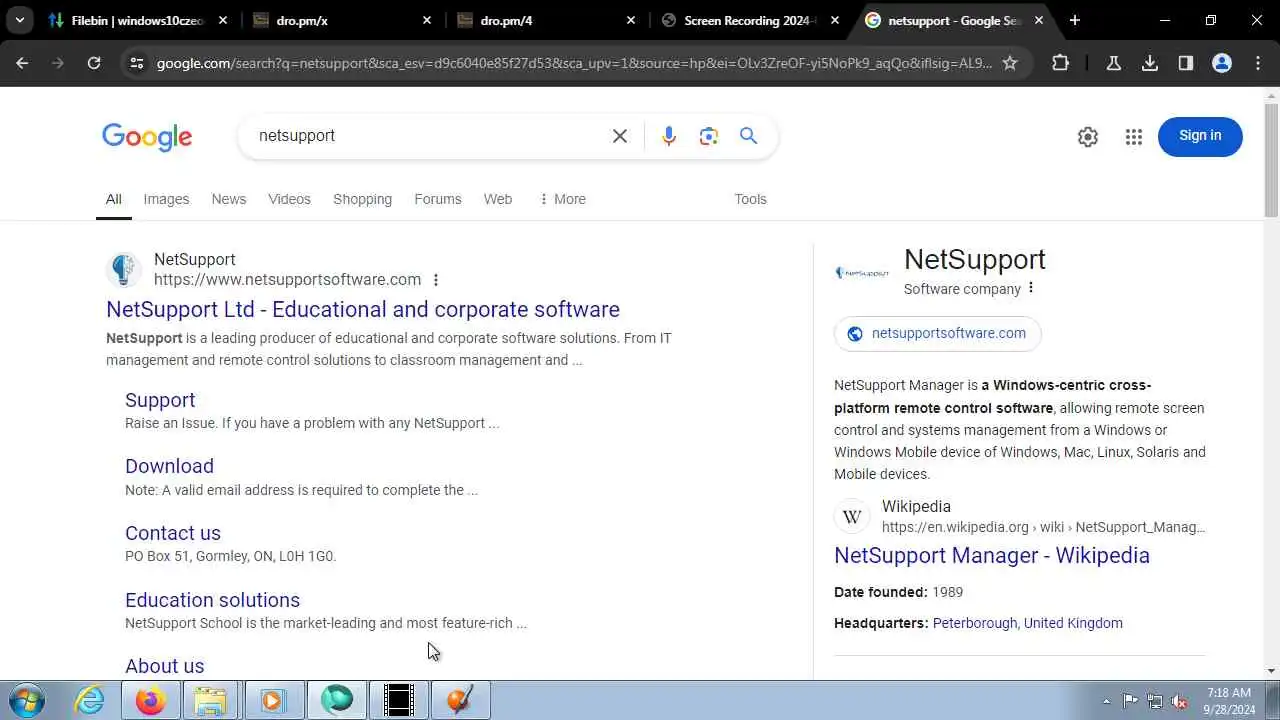The width and height of the screenshot is (1280, 720).
Task: Search by image with the Lens icon
Action: [709, 136]
